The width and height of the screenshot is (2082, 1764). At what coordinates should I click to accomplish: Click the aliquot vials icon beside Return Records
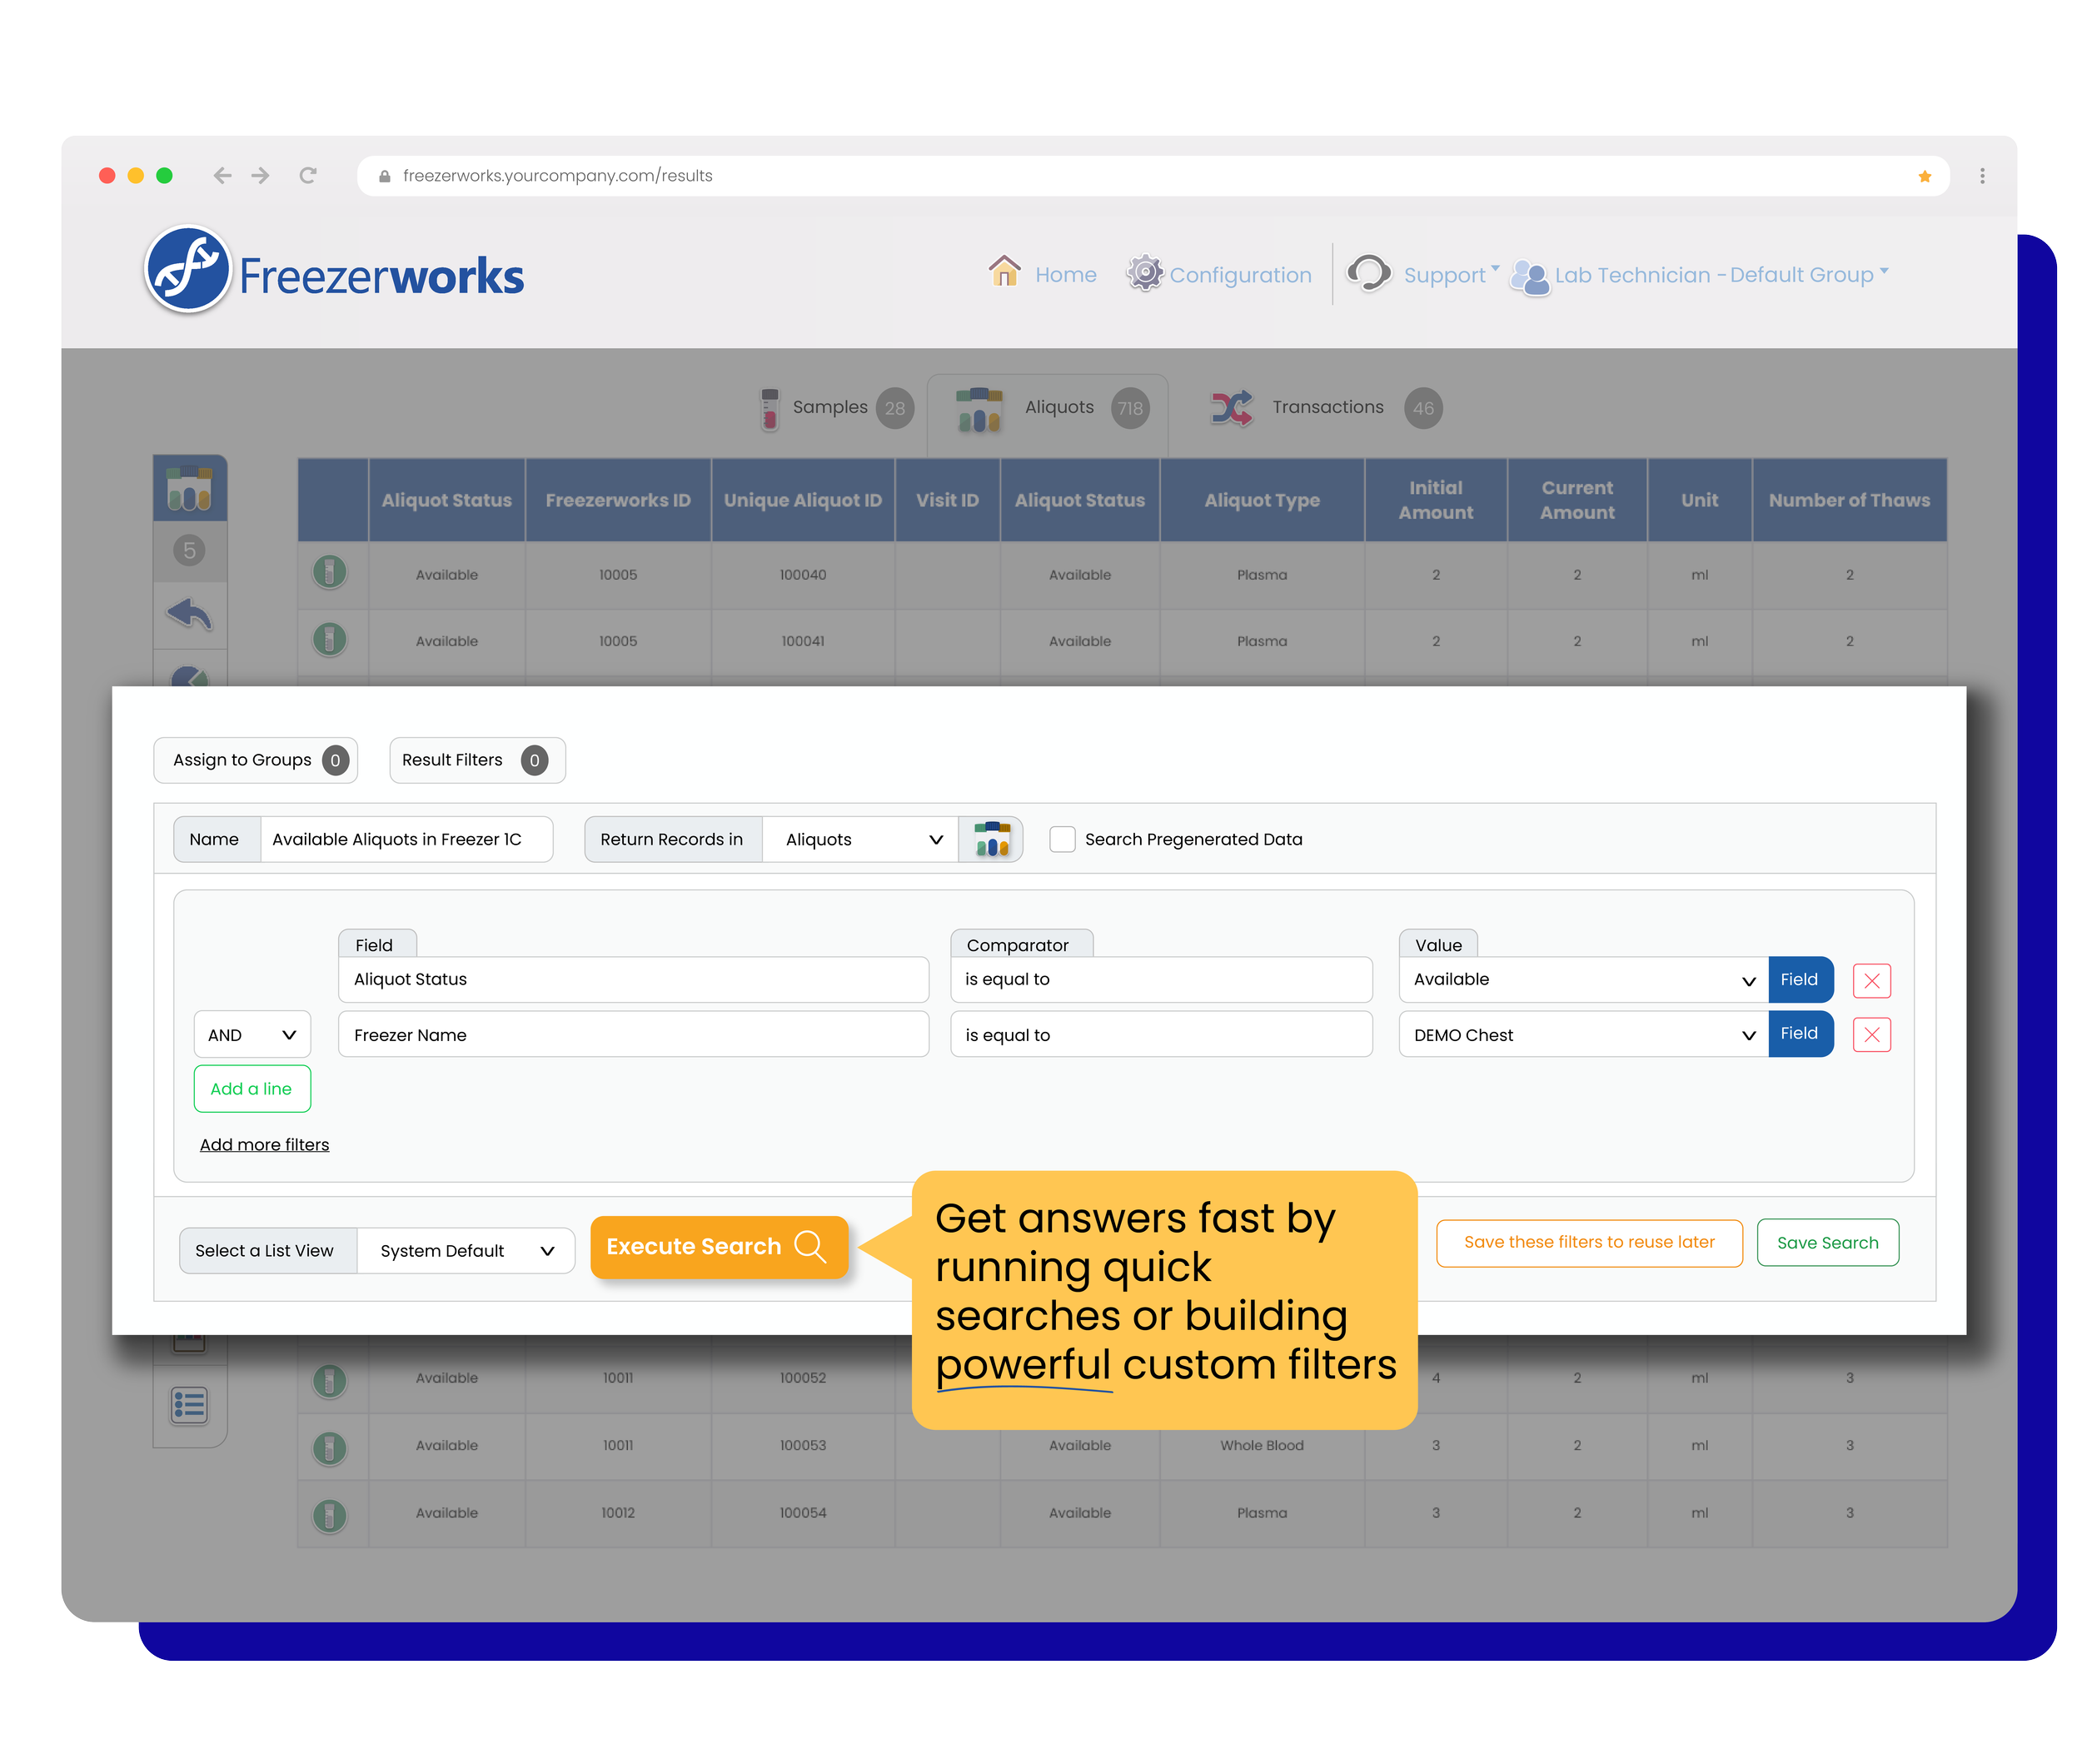(991, 839)
